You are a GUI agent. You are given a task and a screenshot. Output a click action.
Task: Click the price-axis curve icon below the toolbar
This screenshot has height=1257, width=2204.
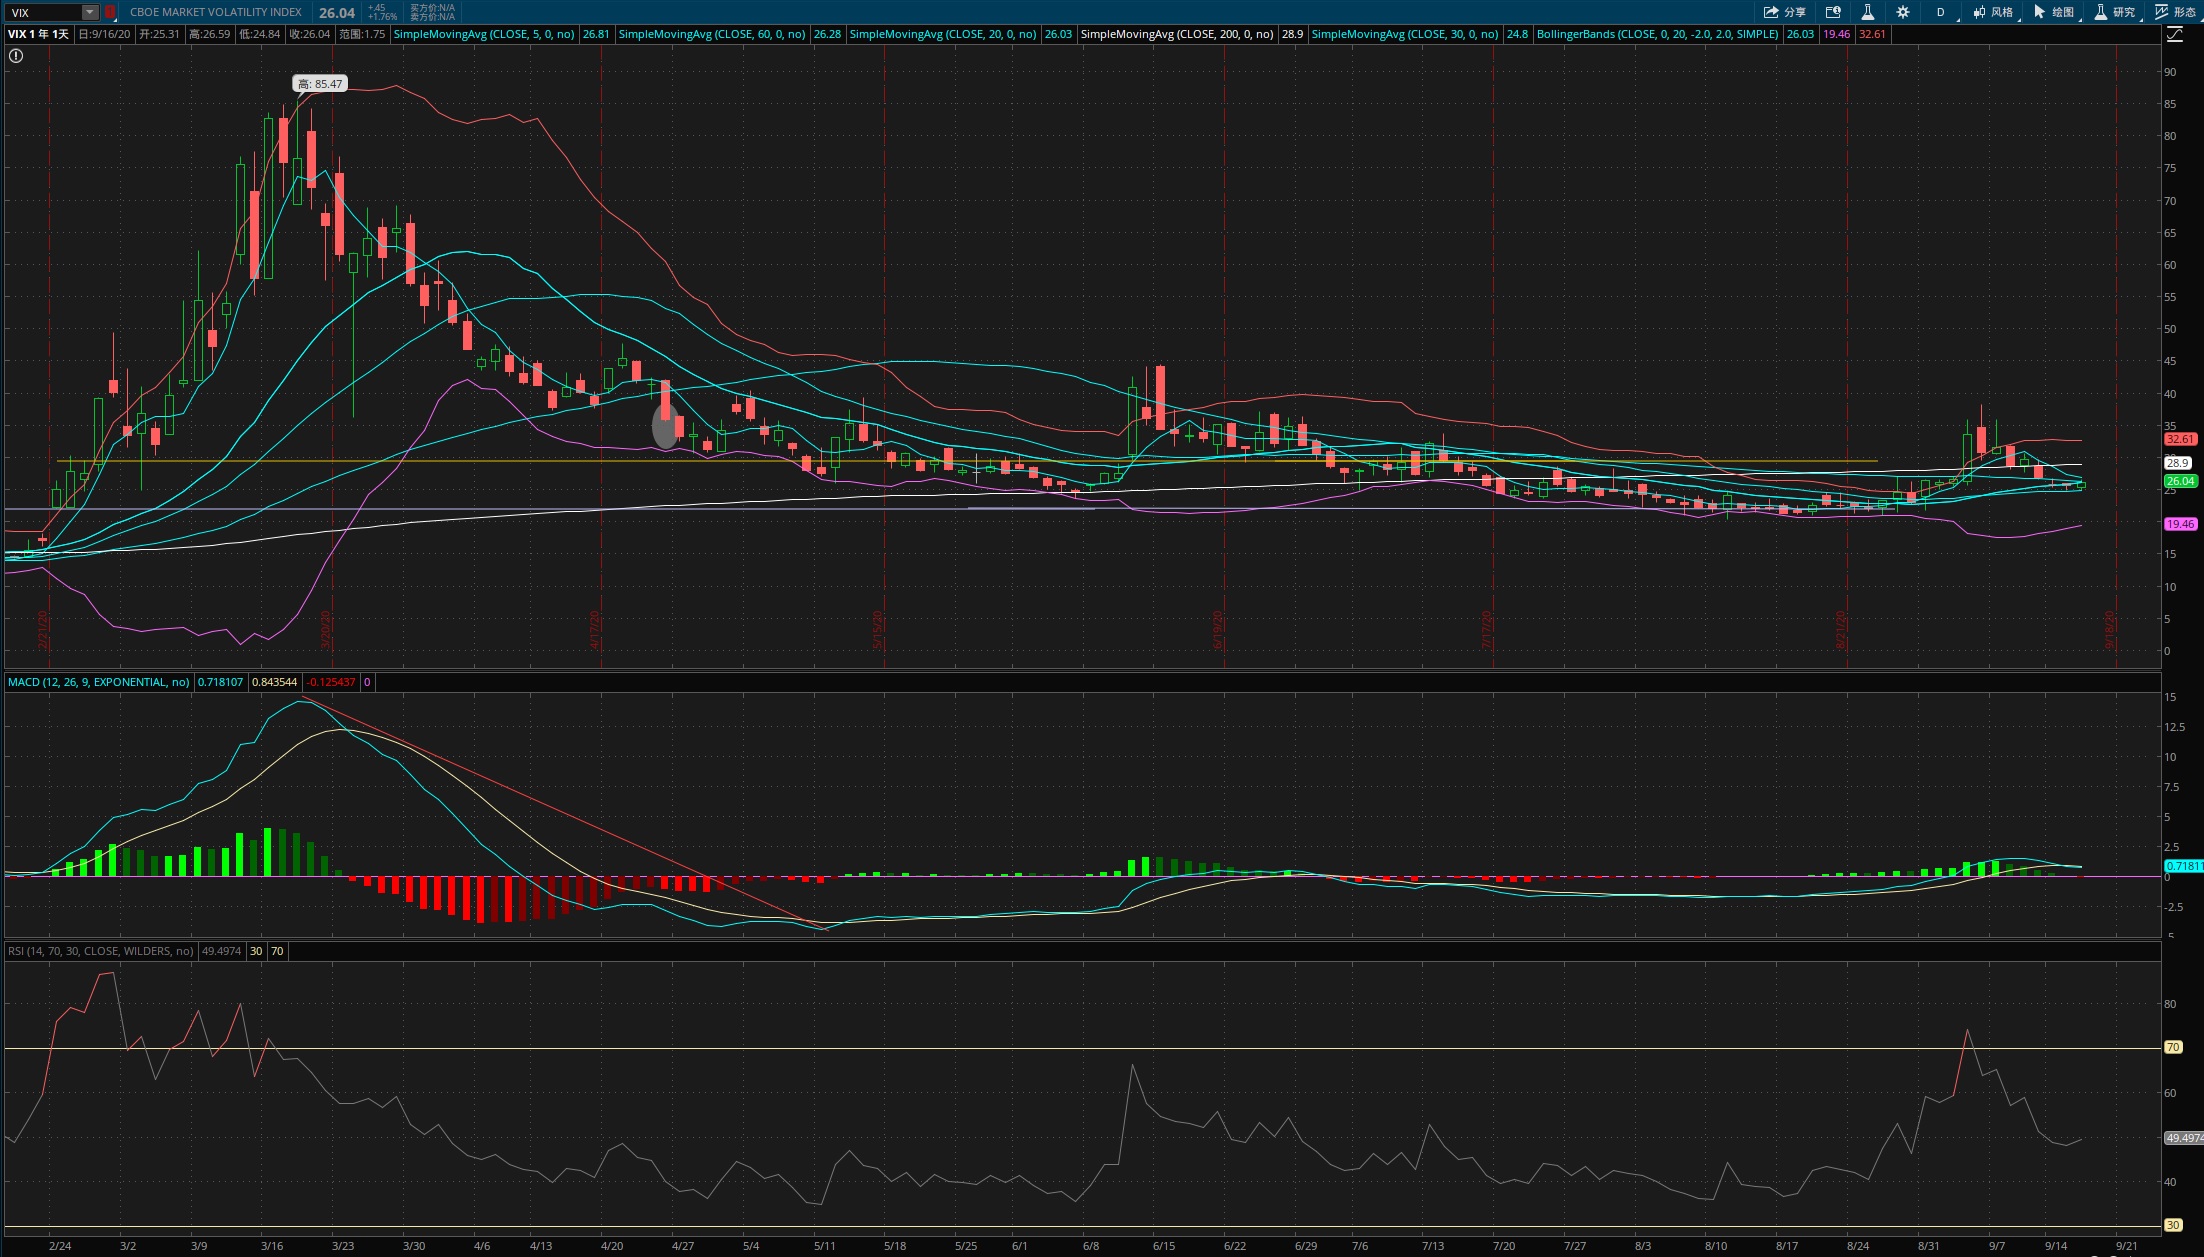tap(2175, 34)
